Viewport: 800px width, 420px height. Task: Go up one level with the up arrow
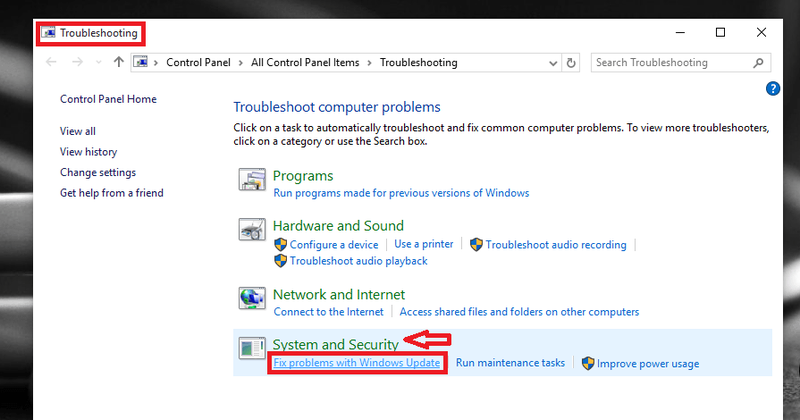(119, 62)
